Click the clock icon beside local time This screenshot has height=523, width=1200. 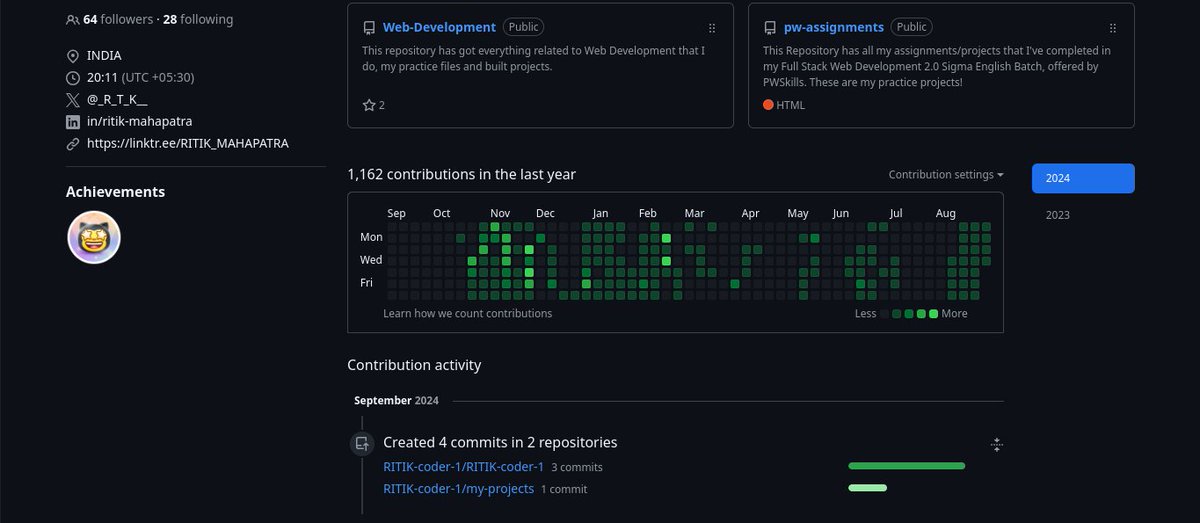(x=72, y=78)
